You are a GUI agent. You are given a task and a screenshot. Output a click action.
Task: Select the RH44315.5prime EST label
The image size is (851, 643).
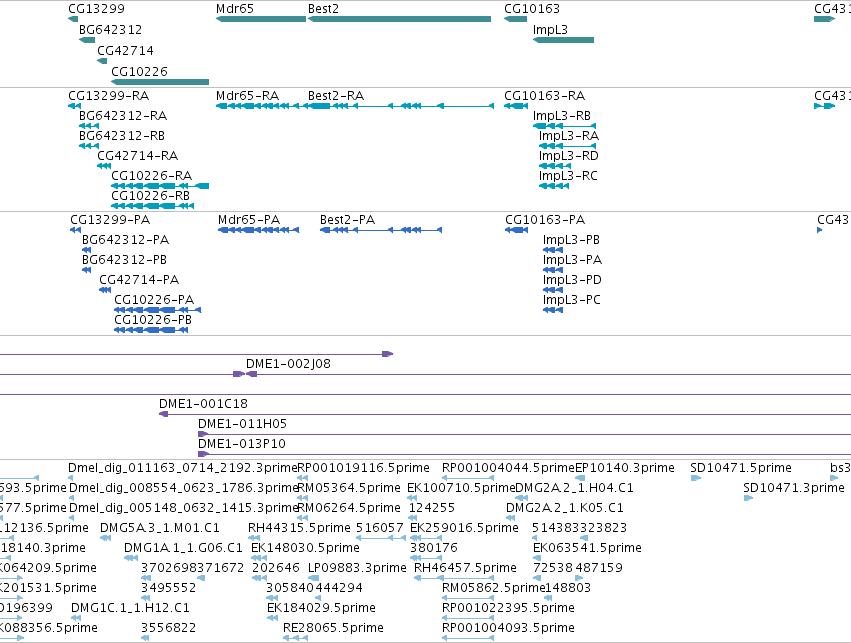[x=300, y=528]
